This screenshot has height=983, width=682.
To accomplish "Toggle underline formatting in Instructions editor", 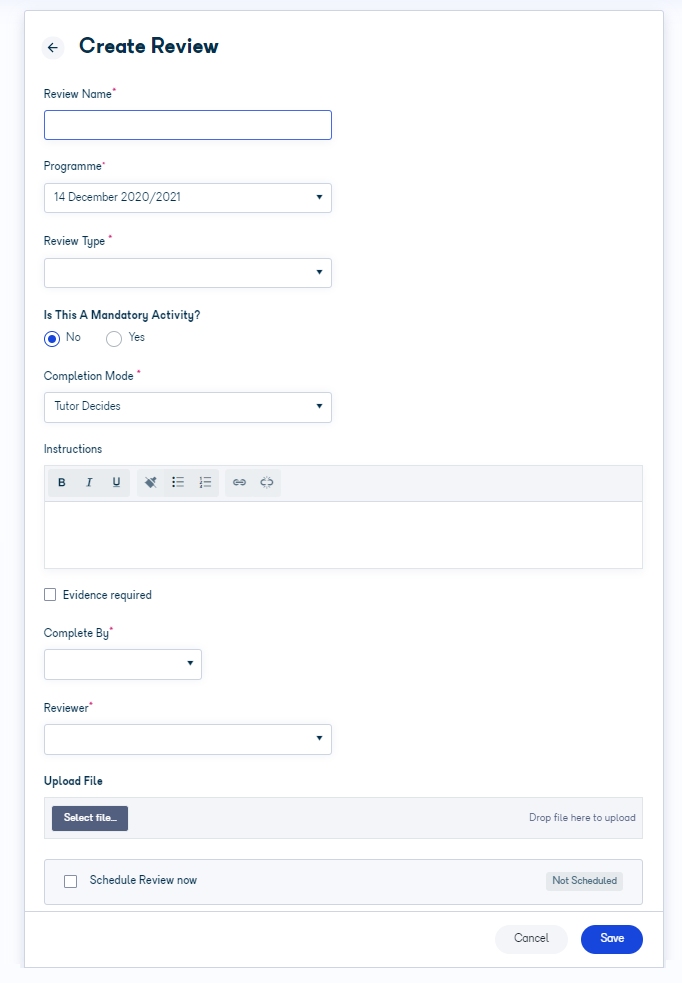I will [x=116, y=482].
